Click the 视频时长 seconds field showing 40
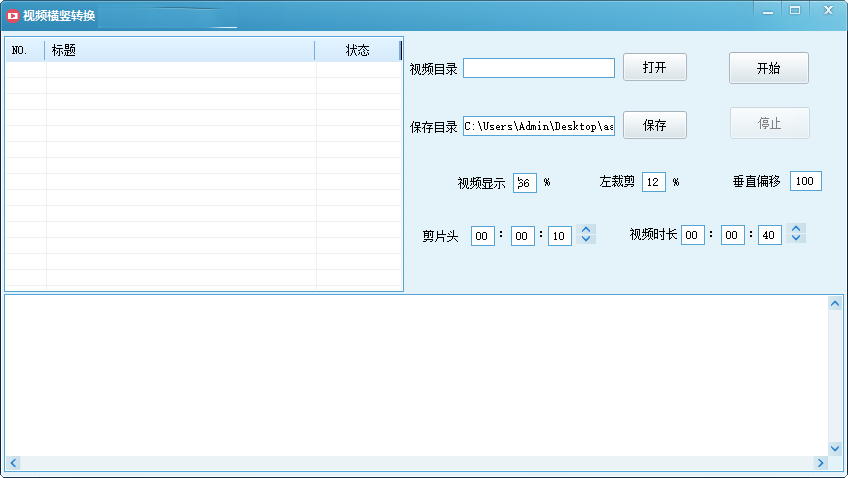 (x=769, y=235)
